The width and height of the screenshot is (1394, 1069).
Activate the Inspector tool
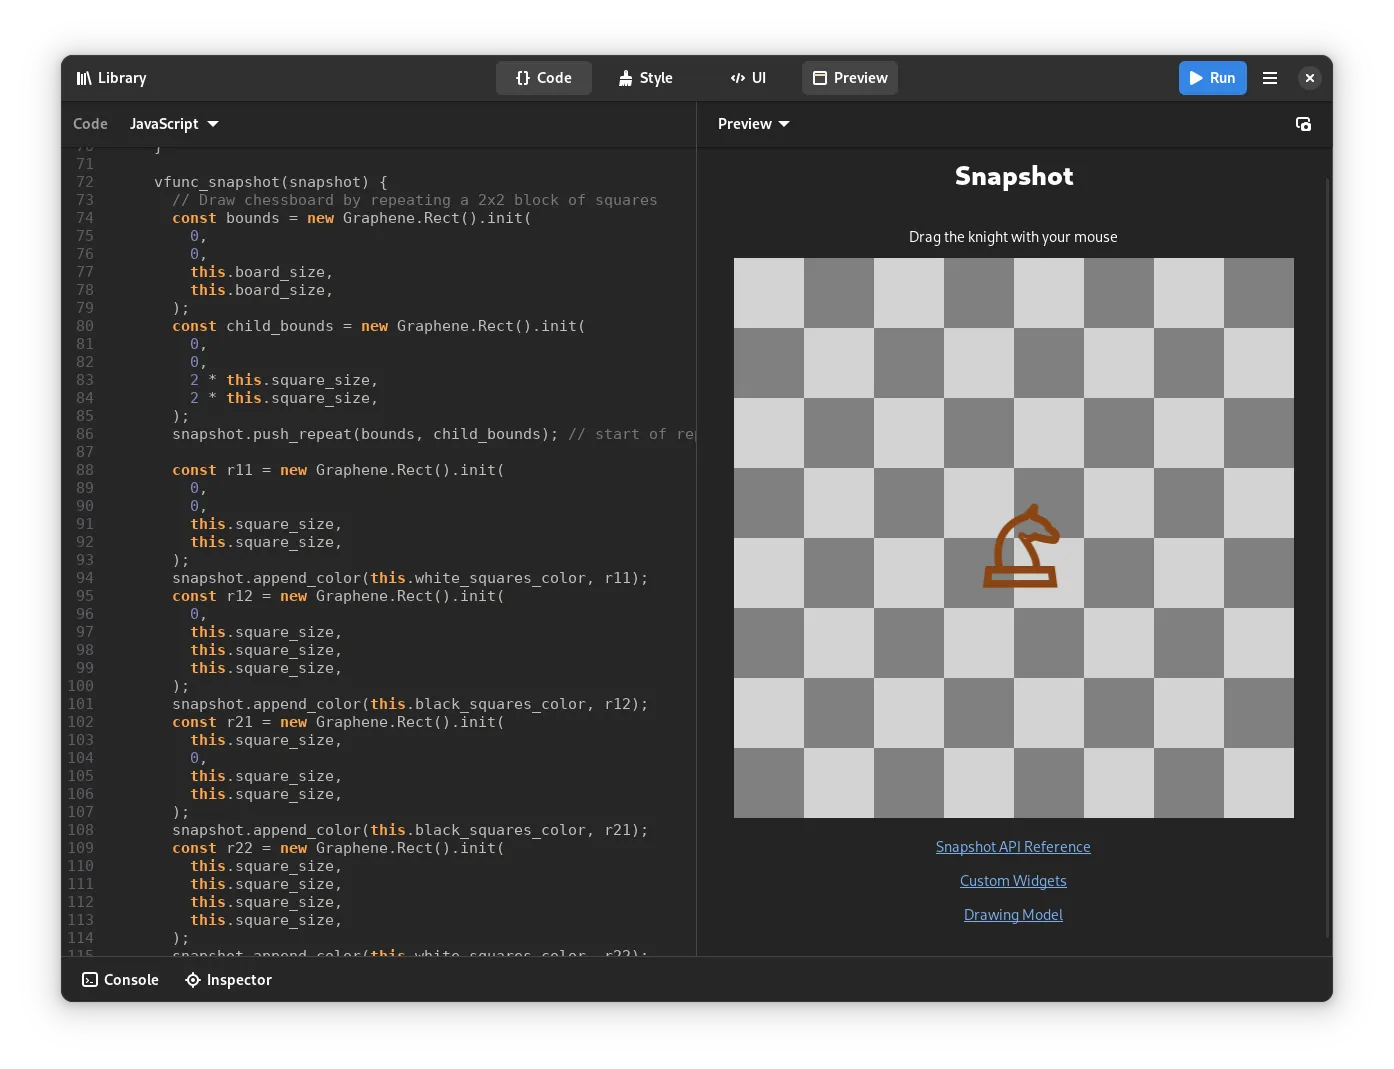pos(229,980)
